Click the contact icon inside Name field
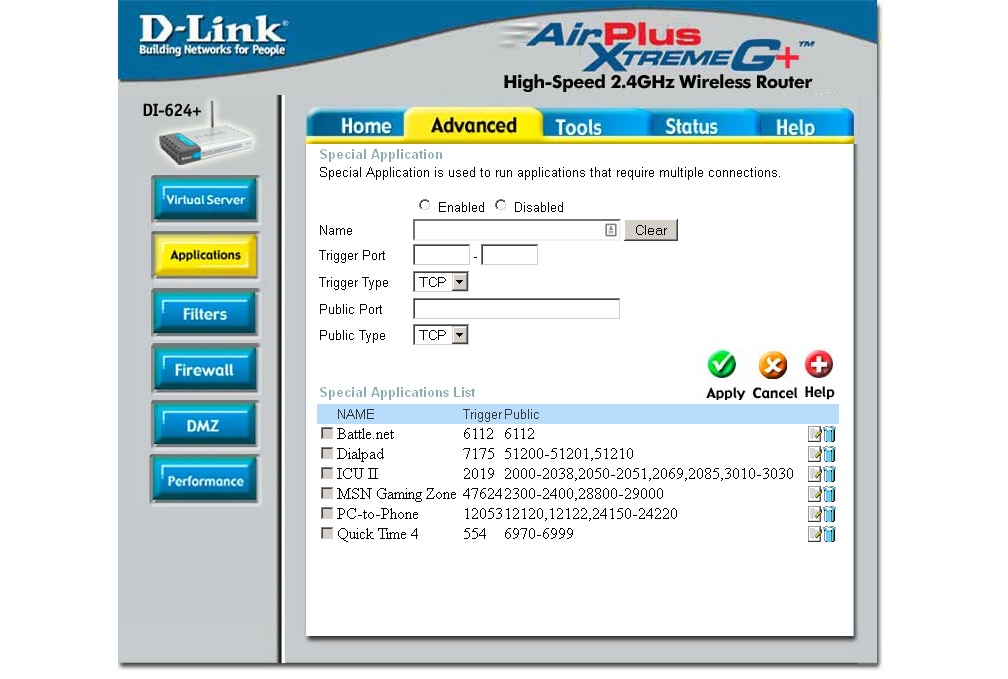 [611, 230]
